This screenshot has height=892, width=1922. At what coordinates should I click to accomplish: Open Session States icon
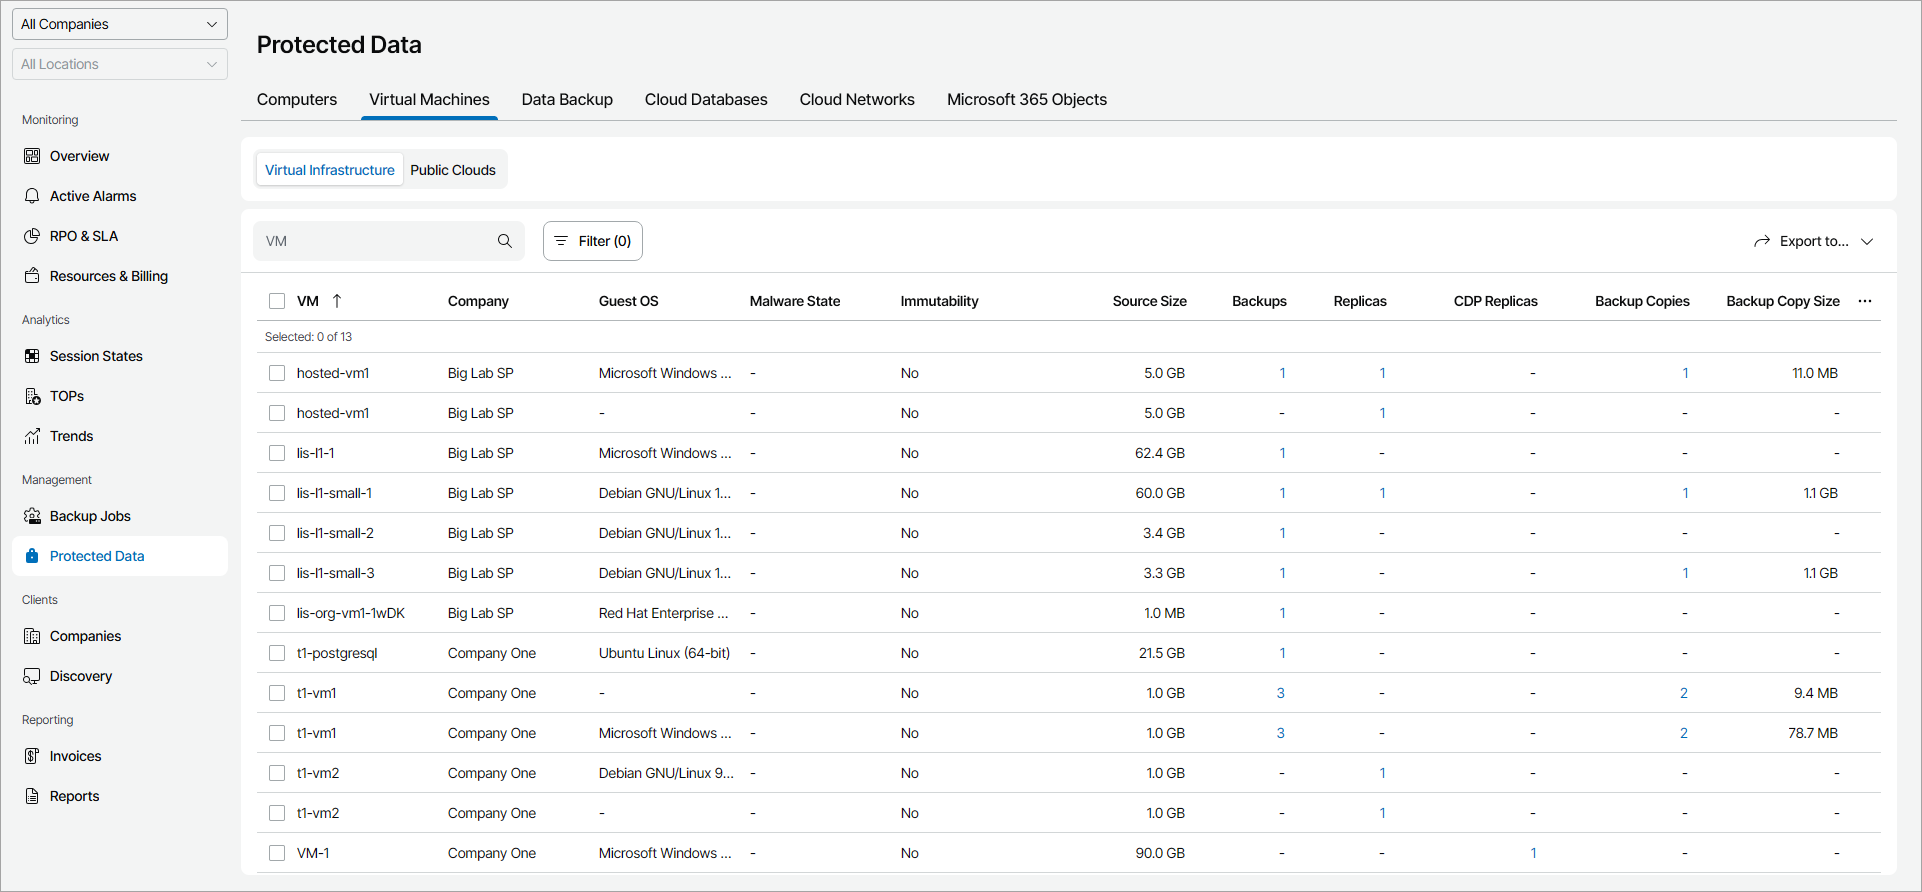click(x=32, y=356)
